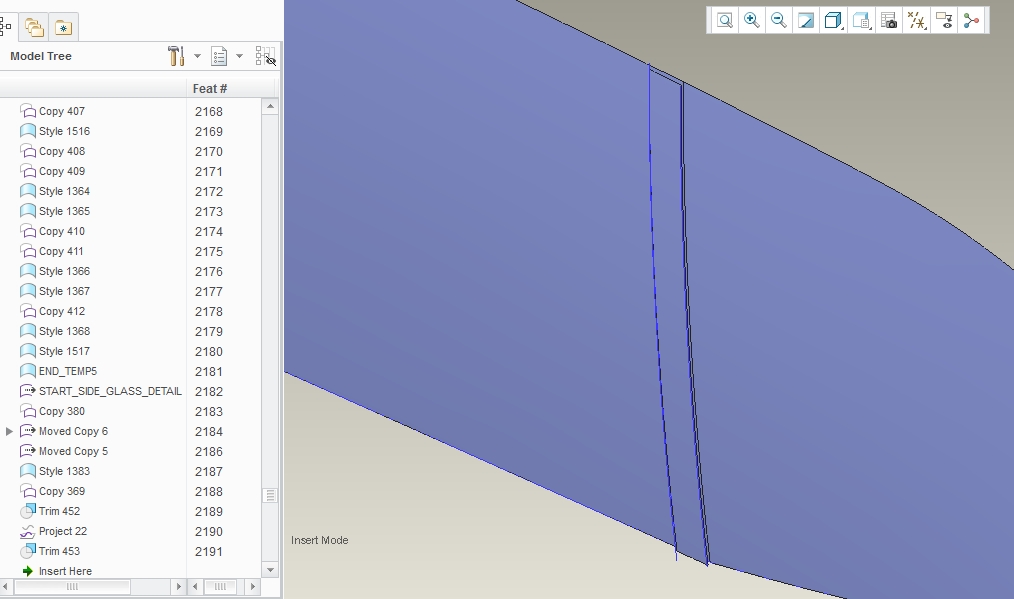This screenshot has width=1014, height=599.
Task: Select the END_TEMP5 feature
Action: tap(68, 371)
